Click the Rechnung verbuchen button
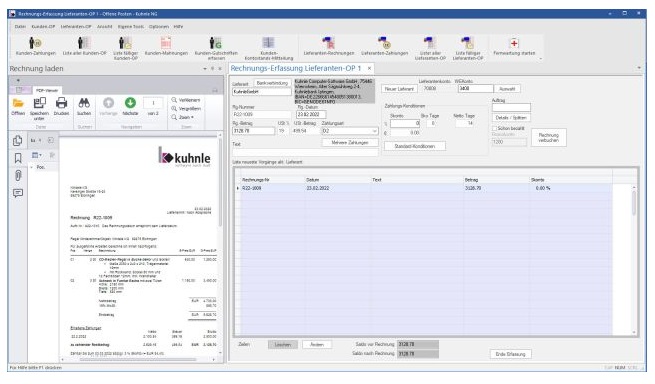655x384 pixels. tap(548, 137)
